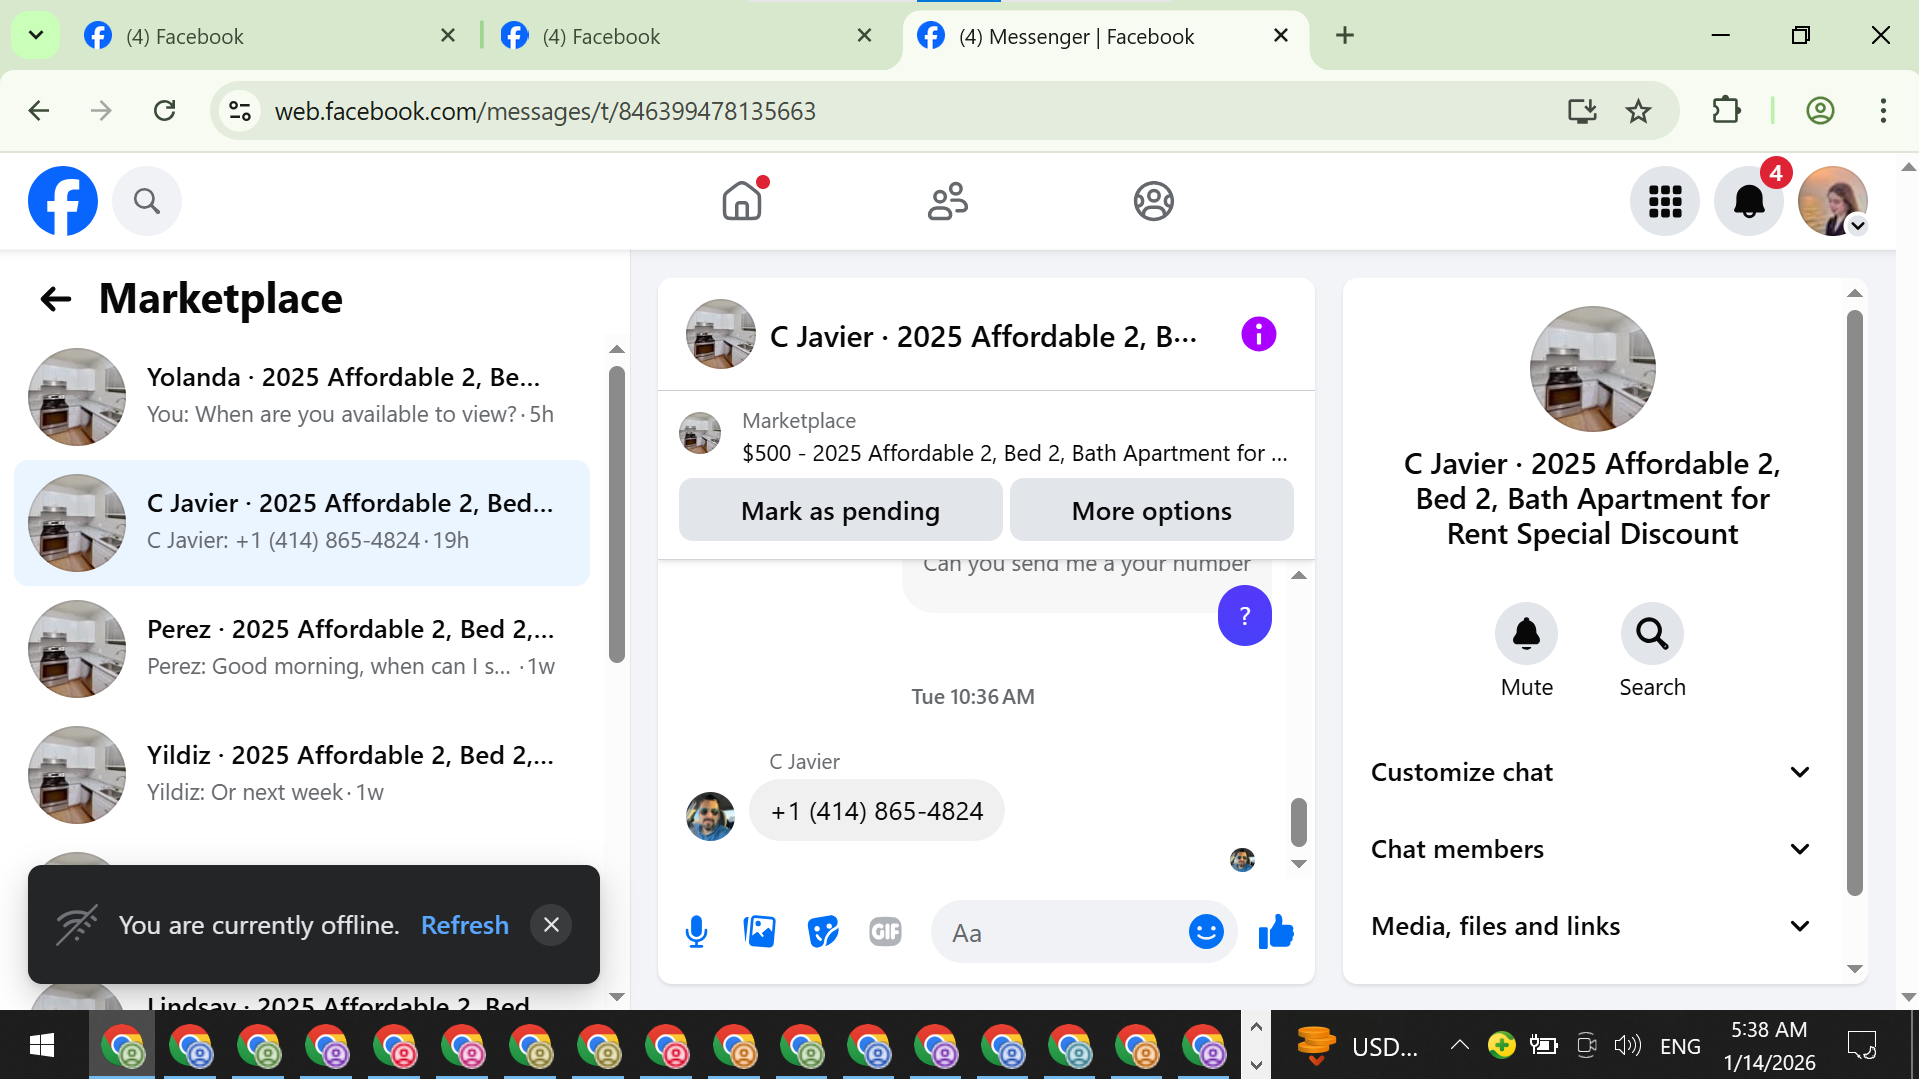Switch to the second (4) Facebook tab
Image resolution: width=1919 pixels, height=1079 pixels.
(688, 36)
